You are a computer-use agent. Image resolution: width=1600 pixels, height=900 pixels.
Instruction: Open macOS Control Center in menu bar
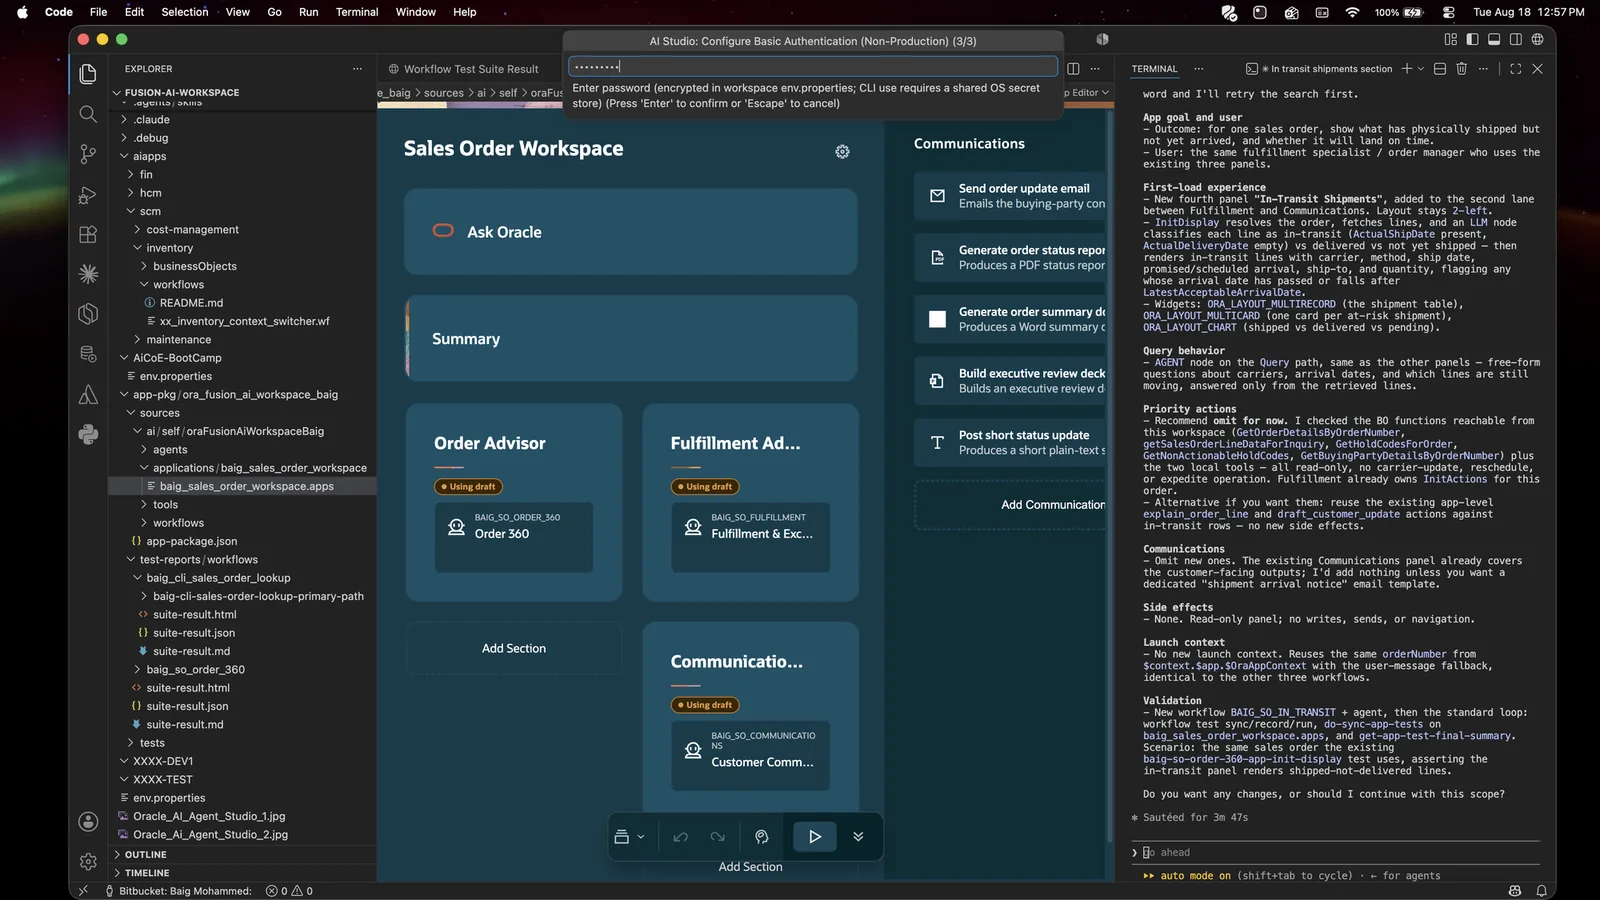(1448, 12)
